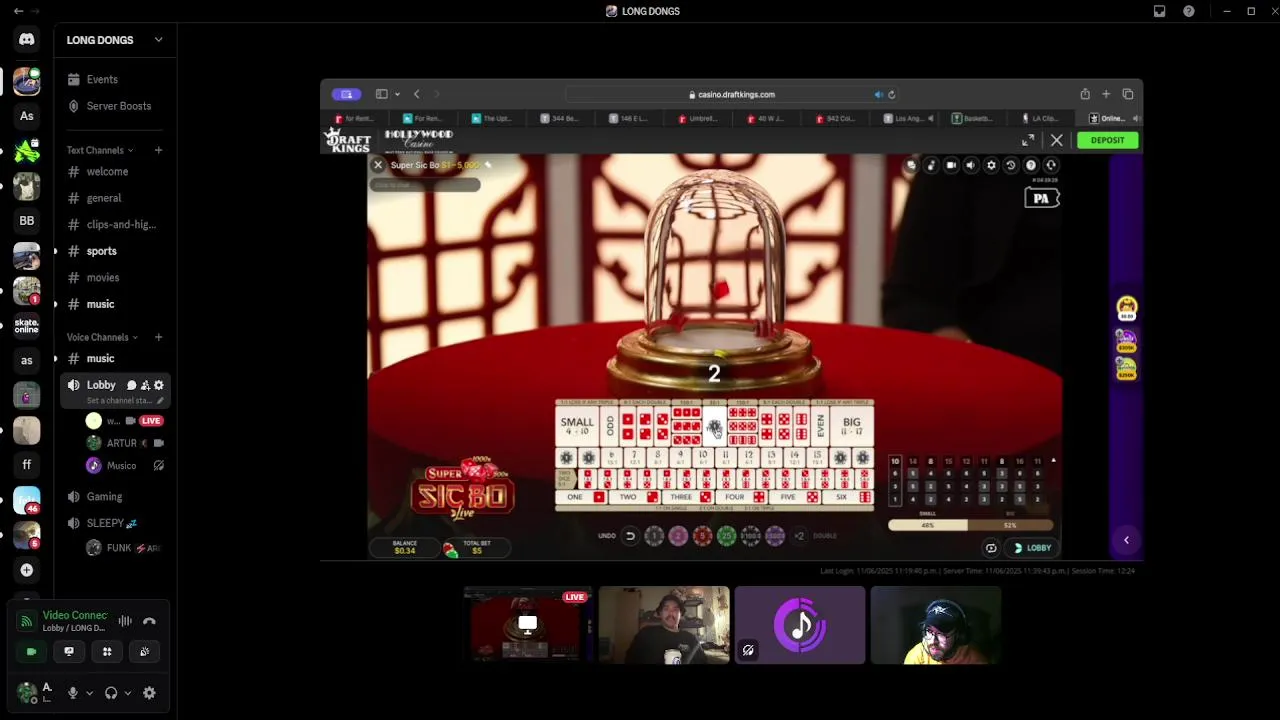Go back with Discord back arrow
This screenshot has width=1280, height=720.
18,11
